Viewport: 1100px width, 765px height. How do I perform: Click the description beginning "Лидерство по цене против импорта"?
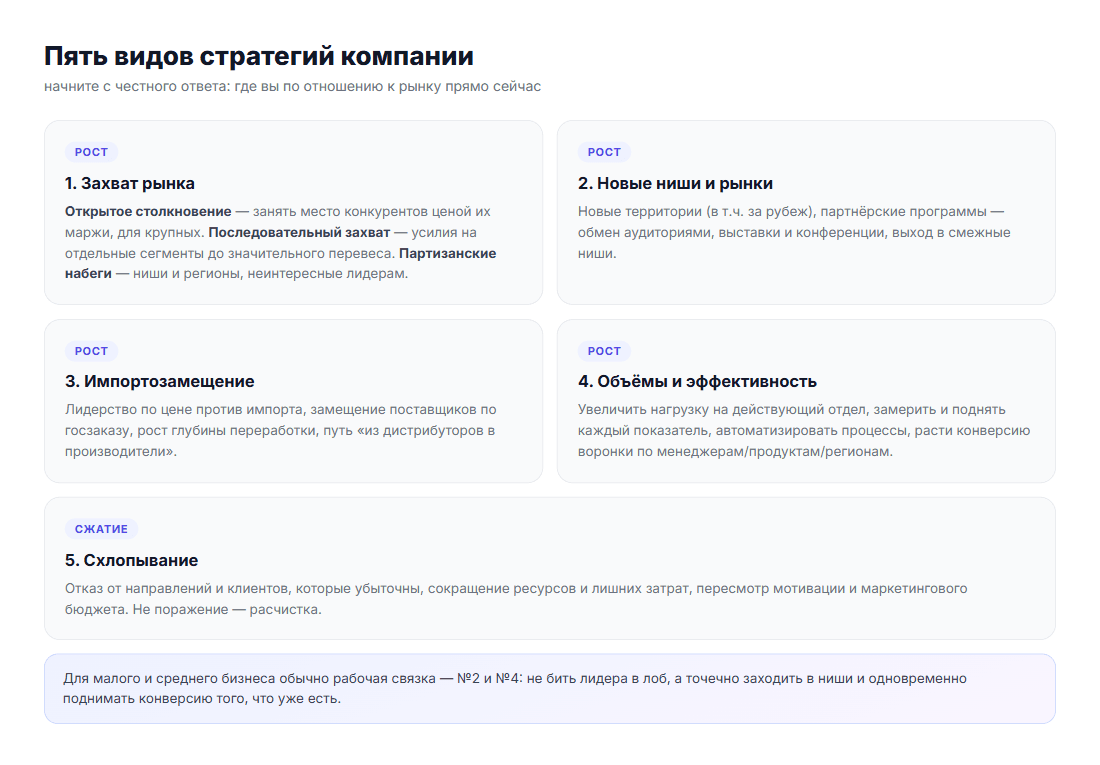pyautogui.click(x=281, y=430)
